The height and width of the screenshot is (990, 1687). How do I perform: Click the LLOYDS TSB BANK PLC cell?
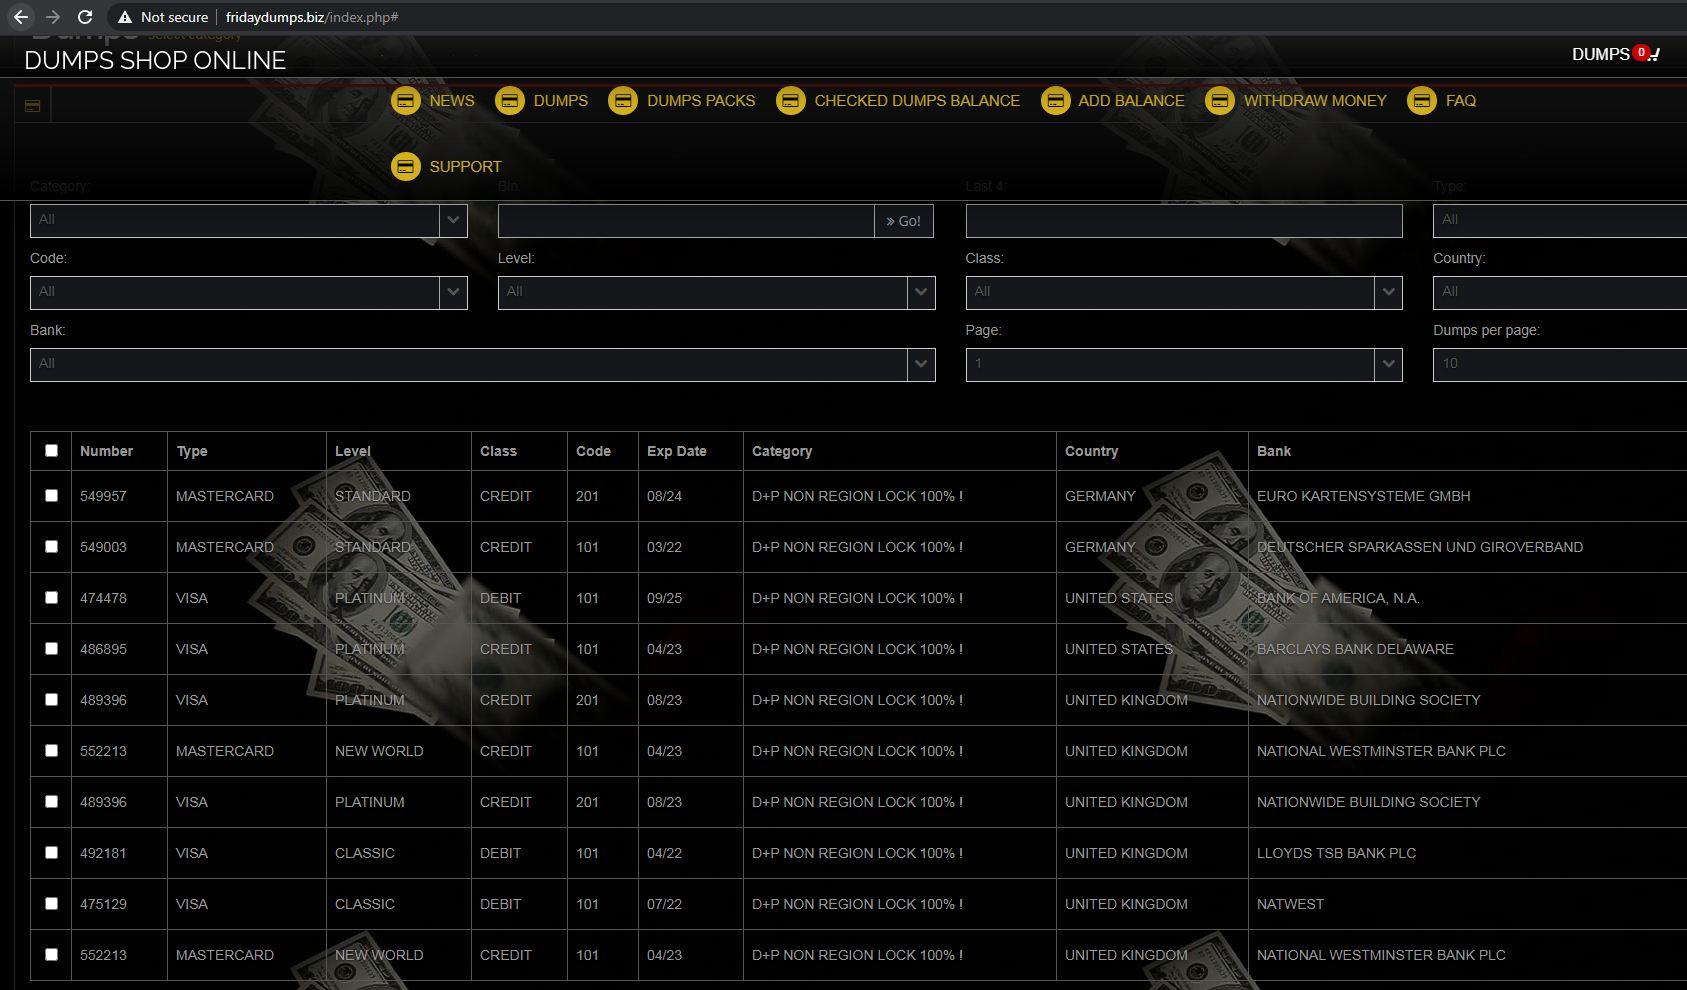(1336, 853)
